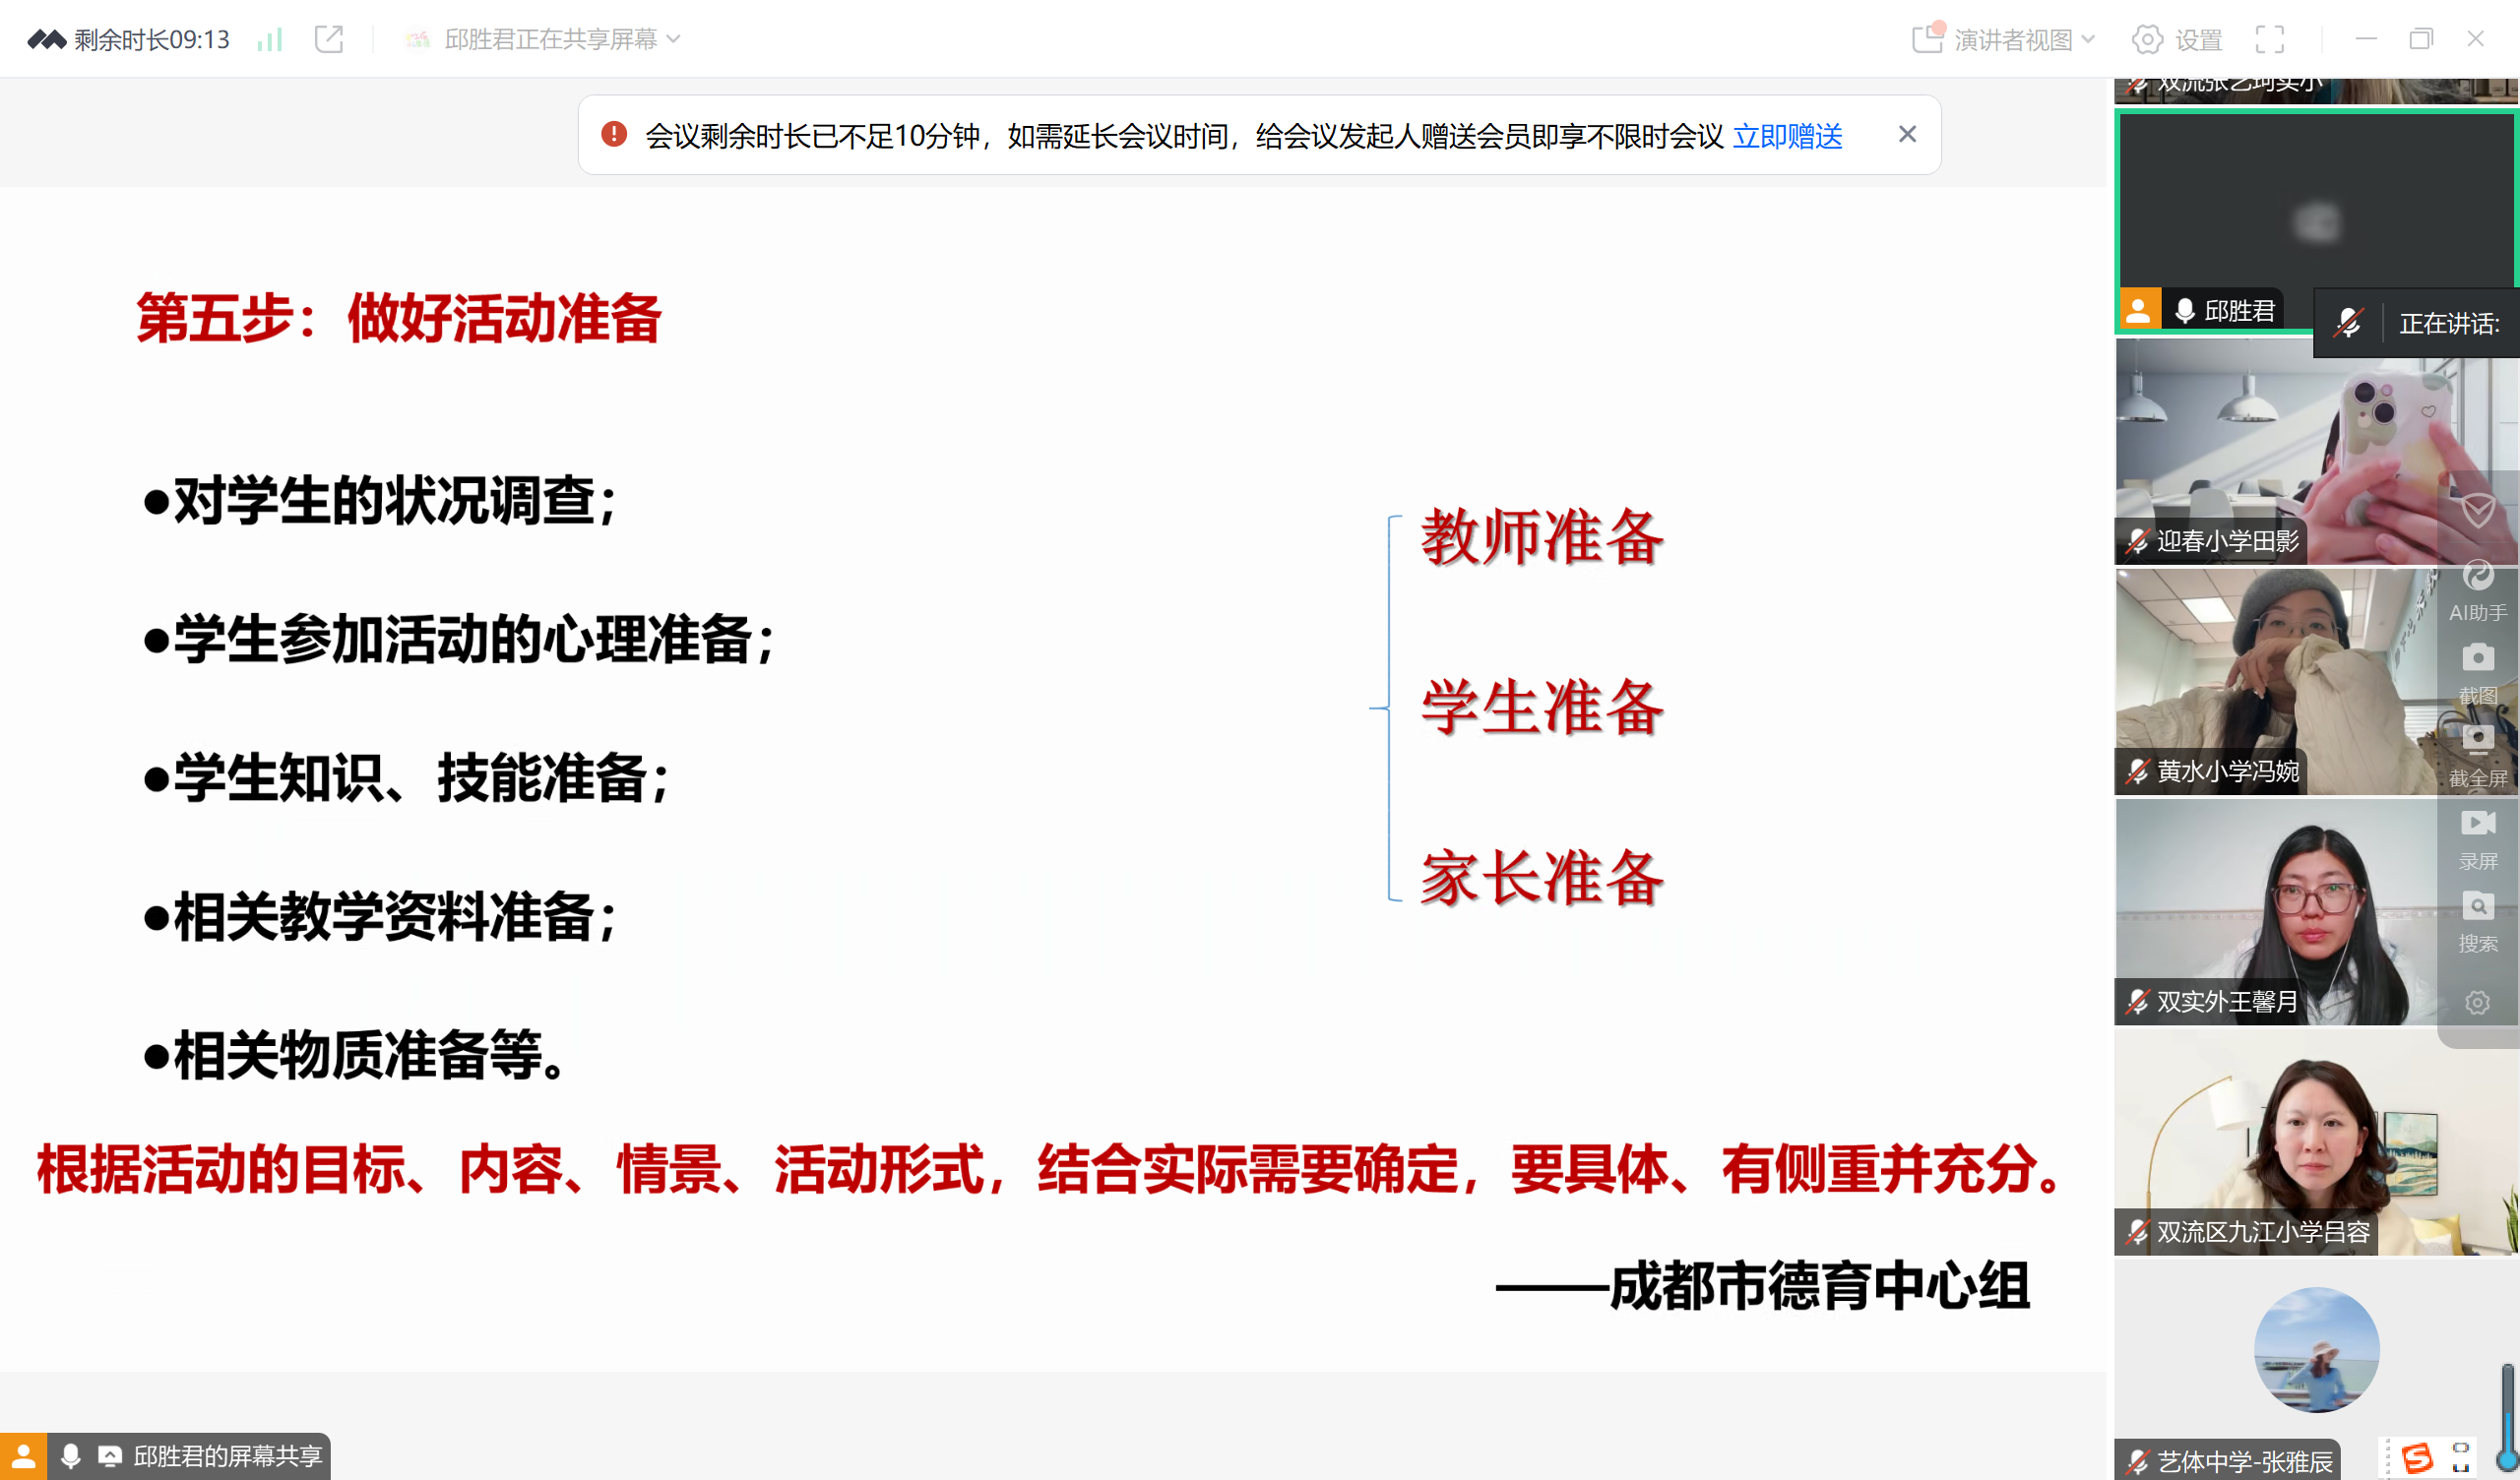Click the network signal indicator
The height and width of the screenshot is (1480, 2520).
click(268, 39)
